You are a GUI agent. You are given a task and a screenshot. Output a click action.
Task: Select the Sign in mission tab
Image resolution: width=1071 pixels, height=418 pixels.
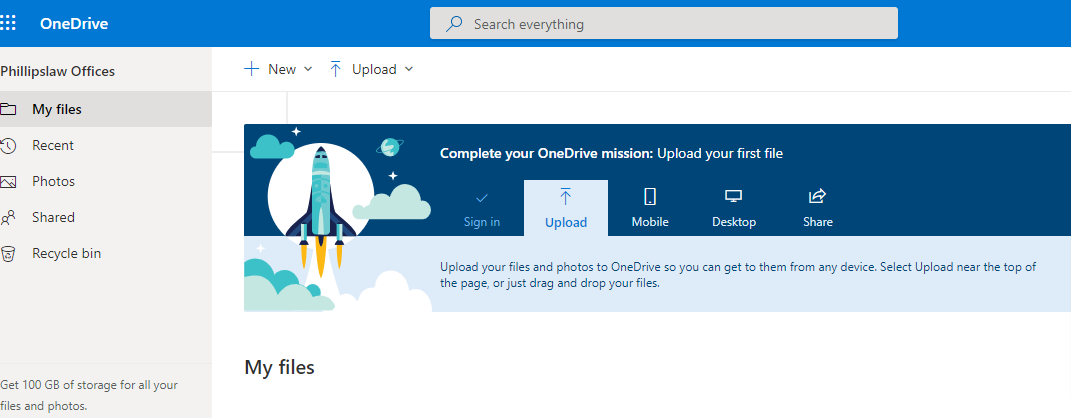pyautogui.click(x=482, y=208)
